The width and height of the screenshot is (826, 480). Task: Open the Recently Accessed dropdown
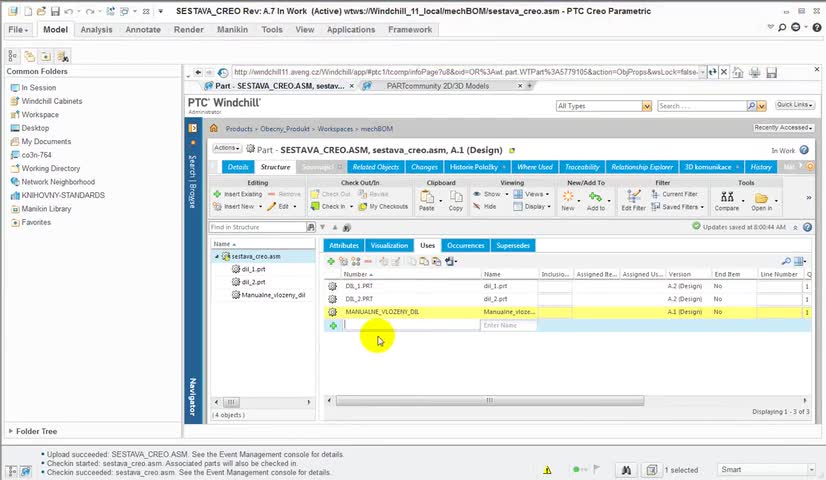(783, 128)
